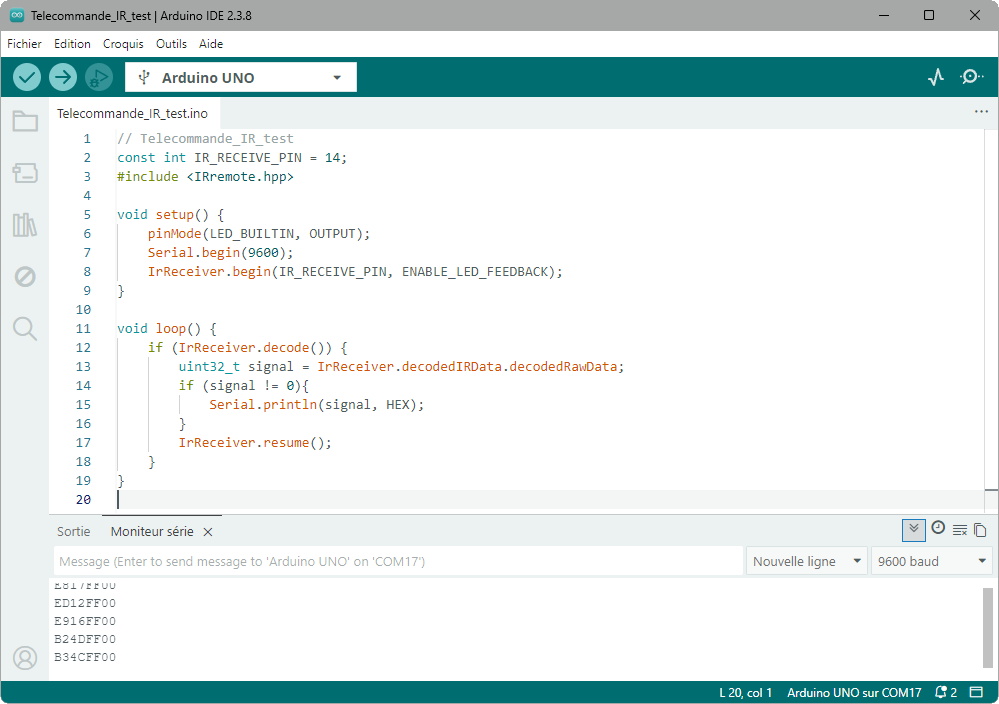
Task: Clear the serial monitor output
Action: coord(959,530)
